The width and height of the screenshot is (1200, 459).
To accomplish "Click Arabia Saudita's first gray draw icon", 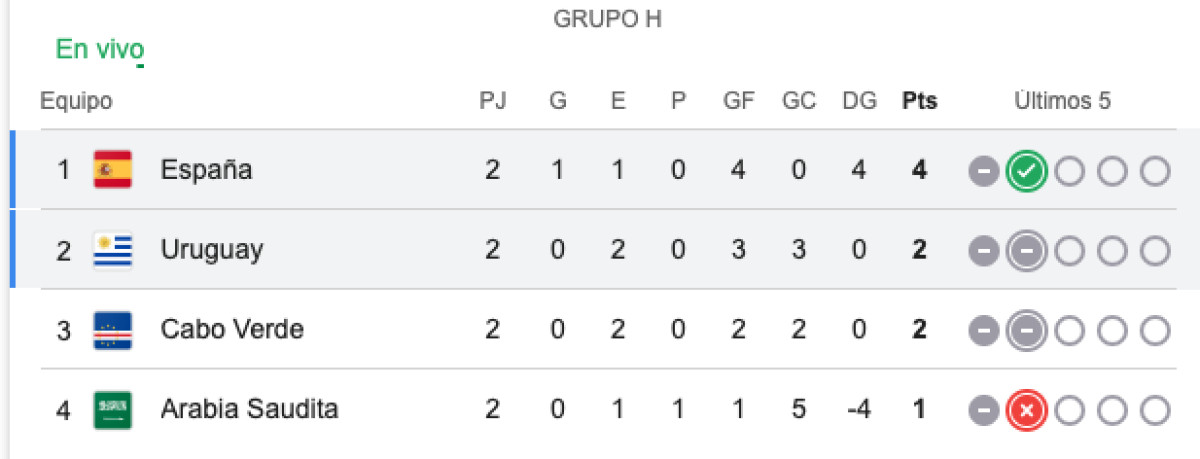I will tap(984, 410).
